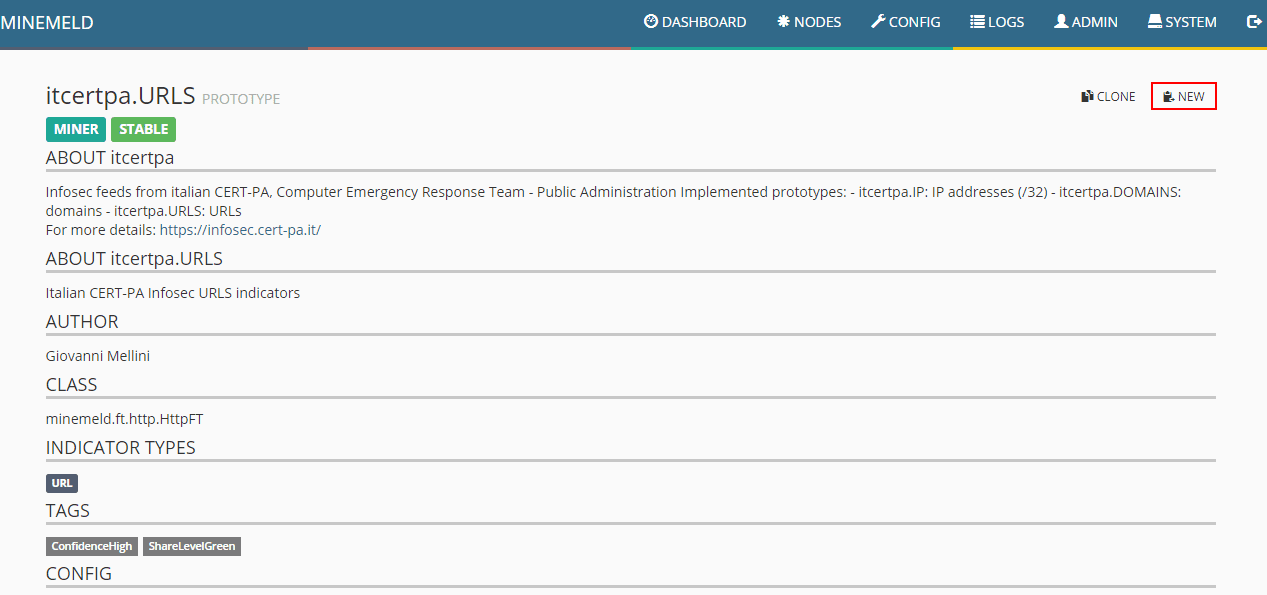This screenshot has height=595, width=1267.
Task: Go to the NODES page
Action: [817, 22]
